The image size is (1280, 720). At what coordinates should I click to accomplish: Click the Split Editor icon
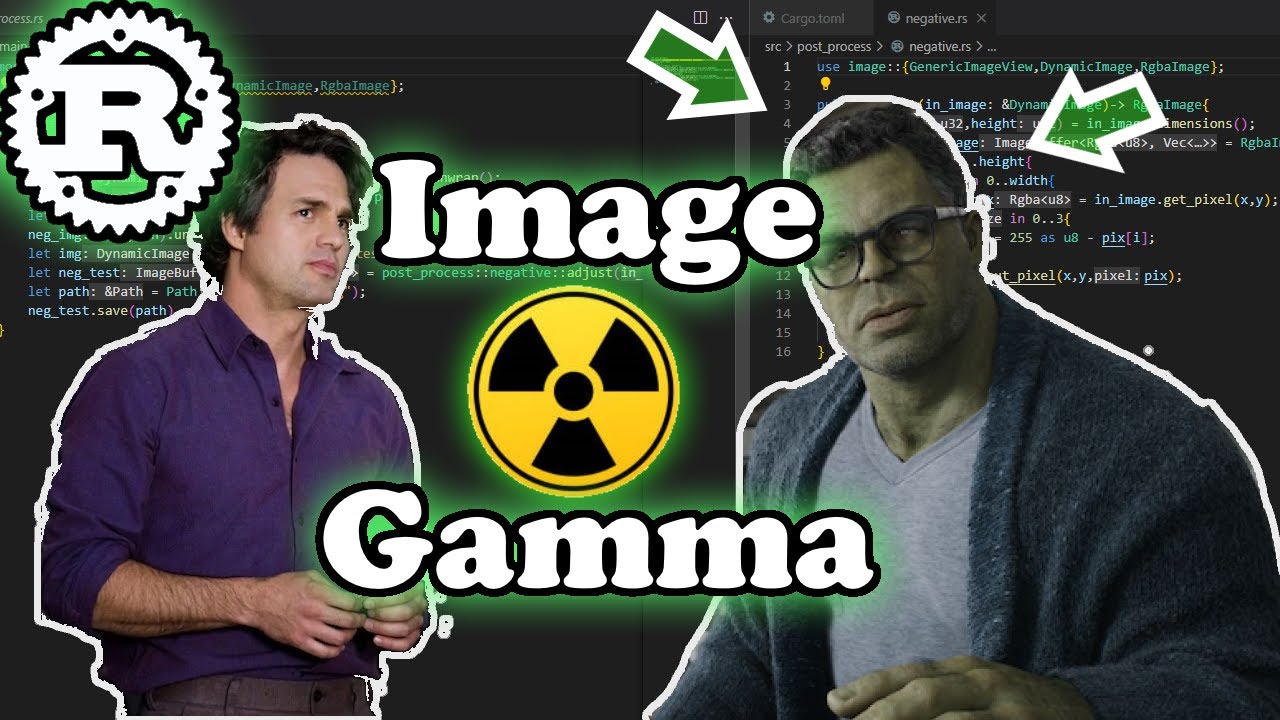pyautogui.click(x=700, y=18)
